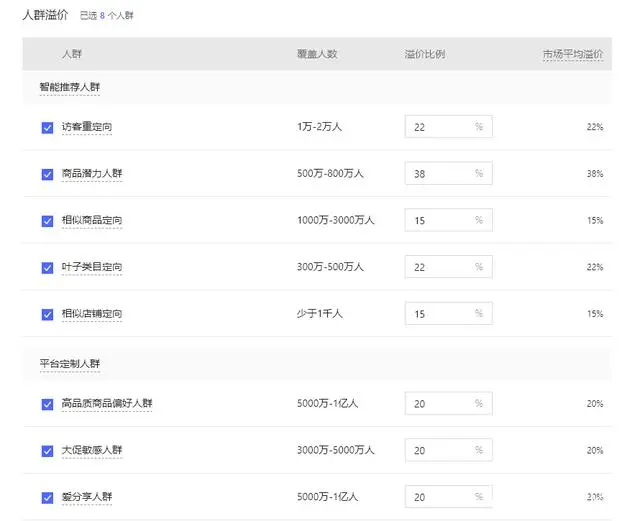Click the 商品潜力人群 crowd name
The image size is (640, 521).
(92, 174)
